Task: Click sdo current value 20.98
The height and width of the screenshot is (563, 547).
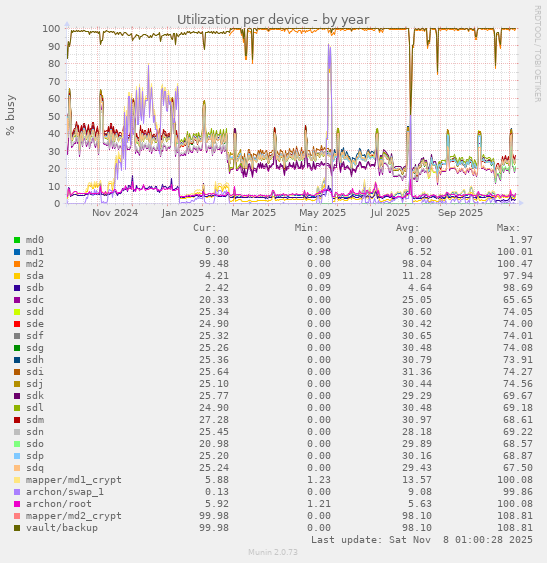Action: coord(214,444)
